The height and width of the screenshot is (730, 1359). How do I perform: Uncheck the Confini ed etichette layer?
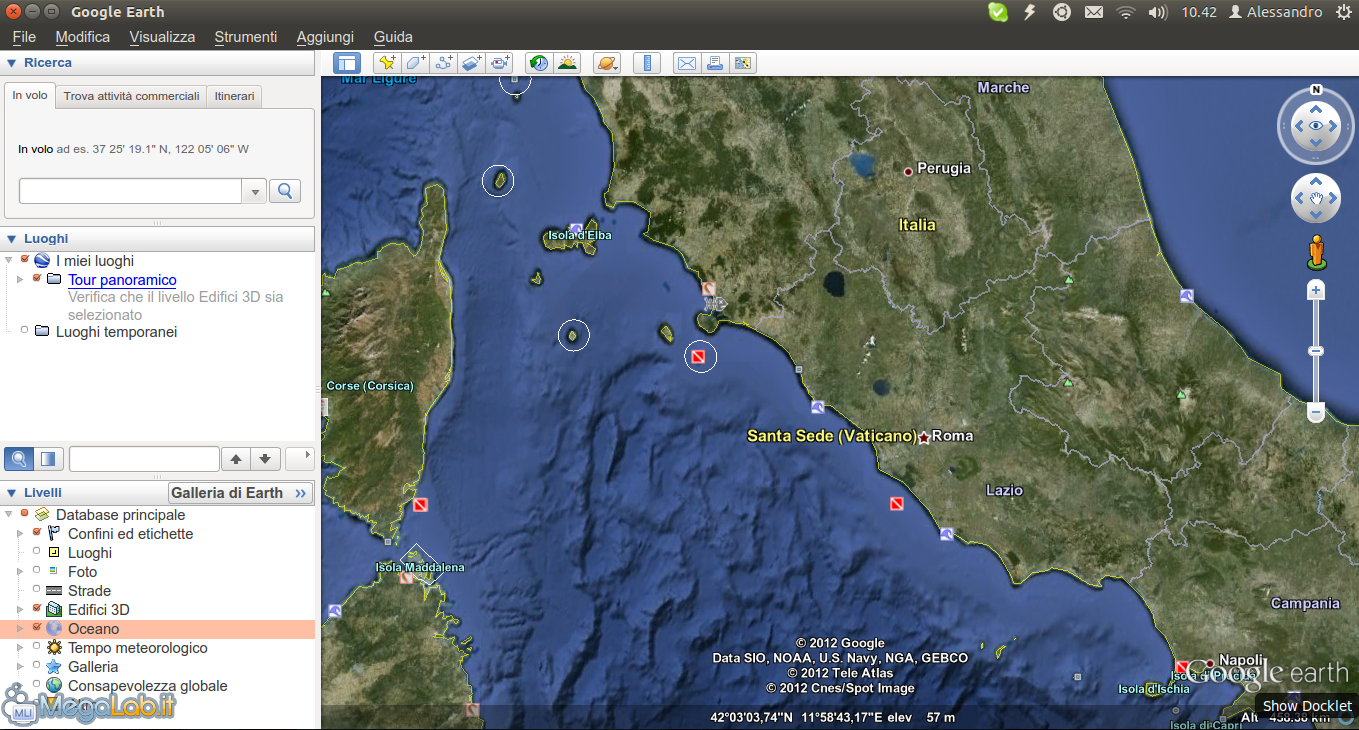pyautogui.click(x=36, y=533)
